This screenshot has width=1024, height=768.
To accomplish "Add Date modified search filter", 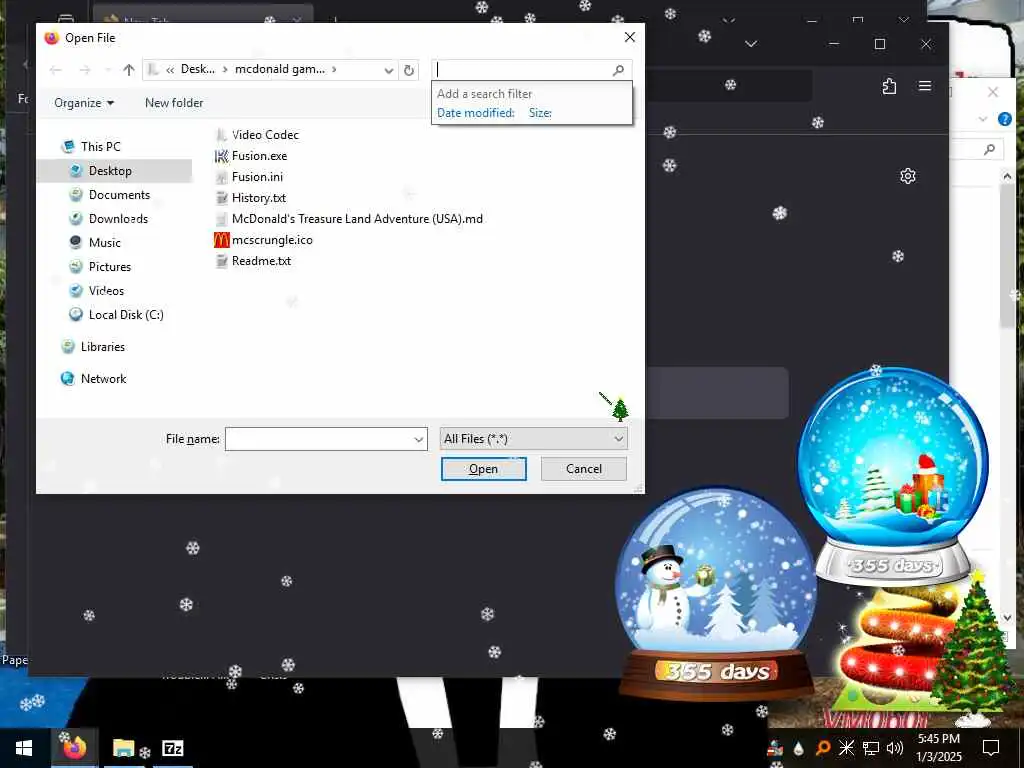I will 475,112.
